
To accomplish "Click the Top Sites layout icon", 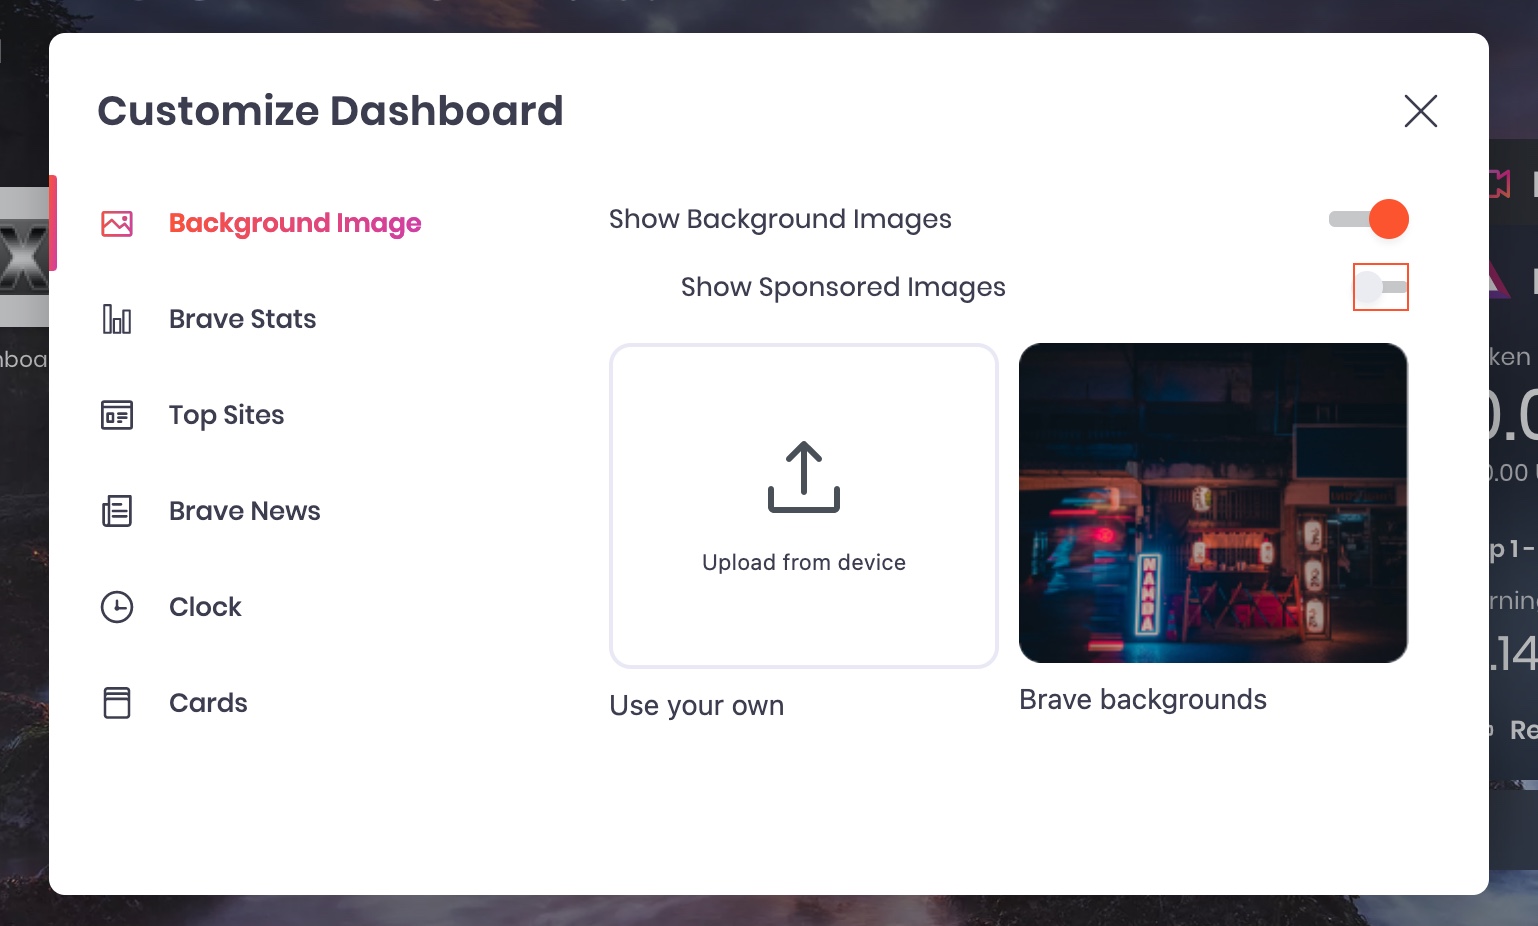I will point(117,415).
